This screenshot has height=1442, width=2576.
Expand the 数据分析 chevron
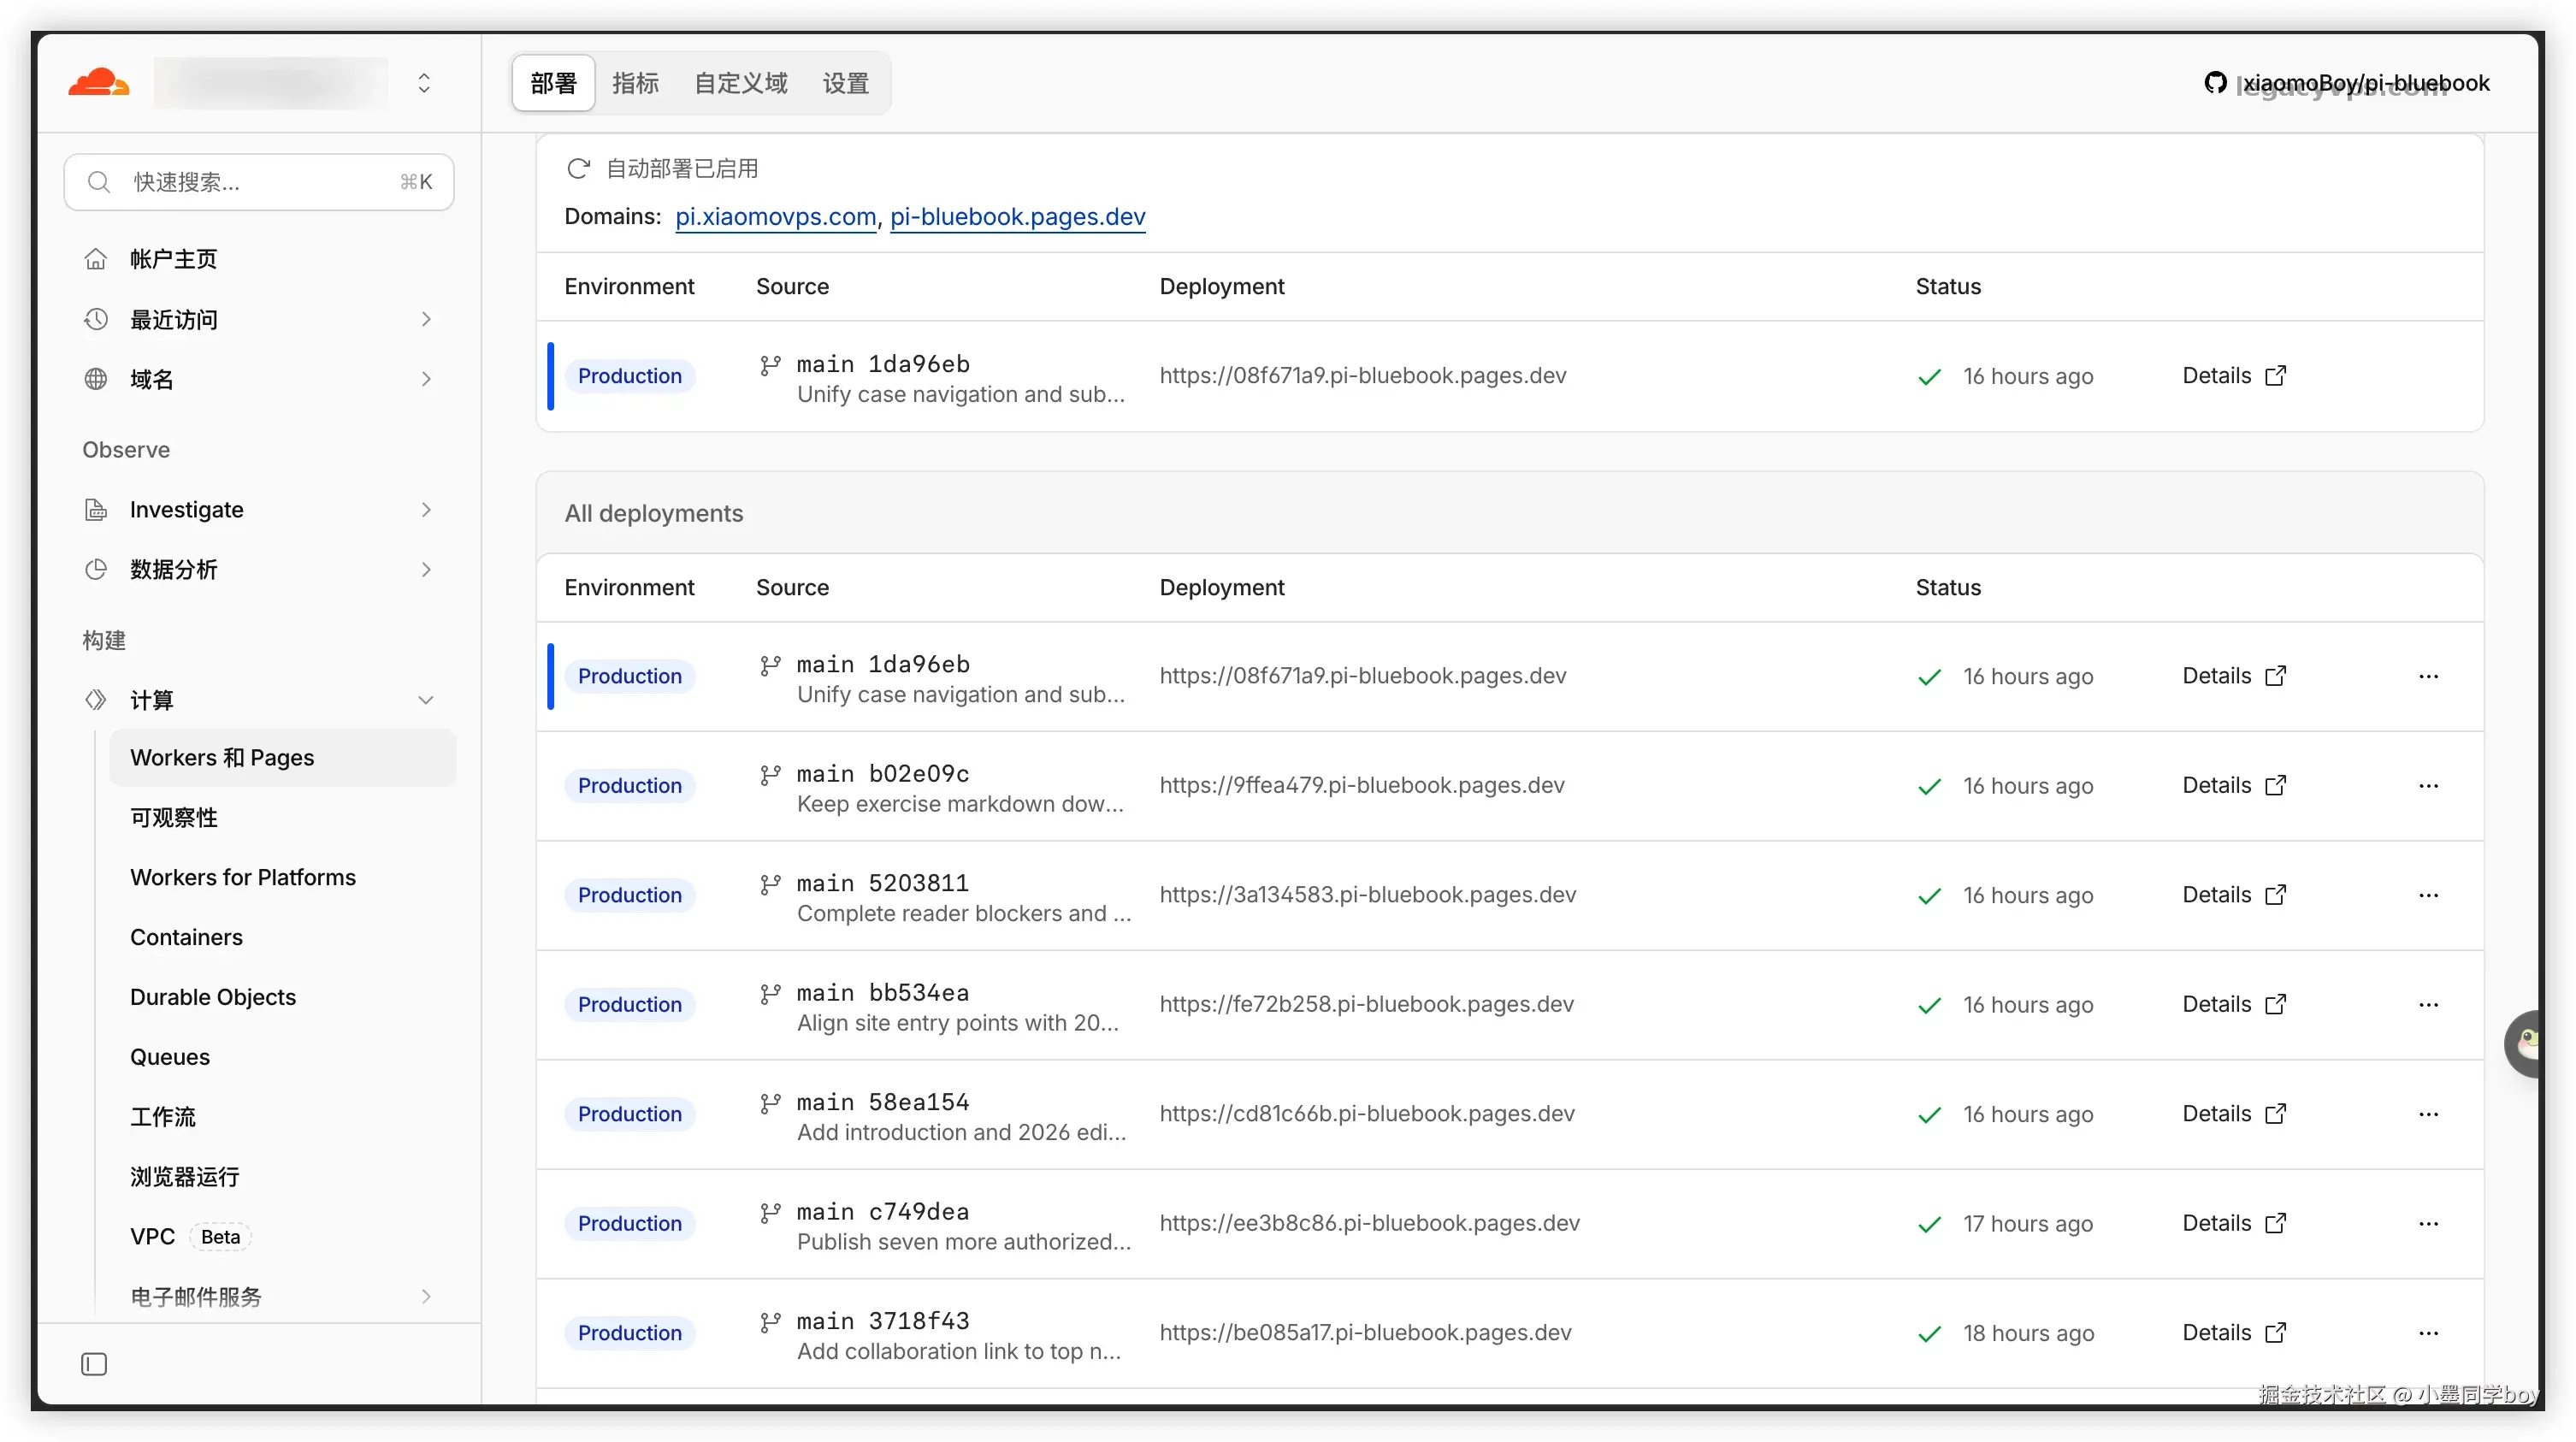426,570
